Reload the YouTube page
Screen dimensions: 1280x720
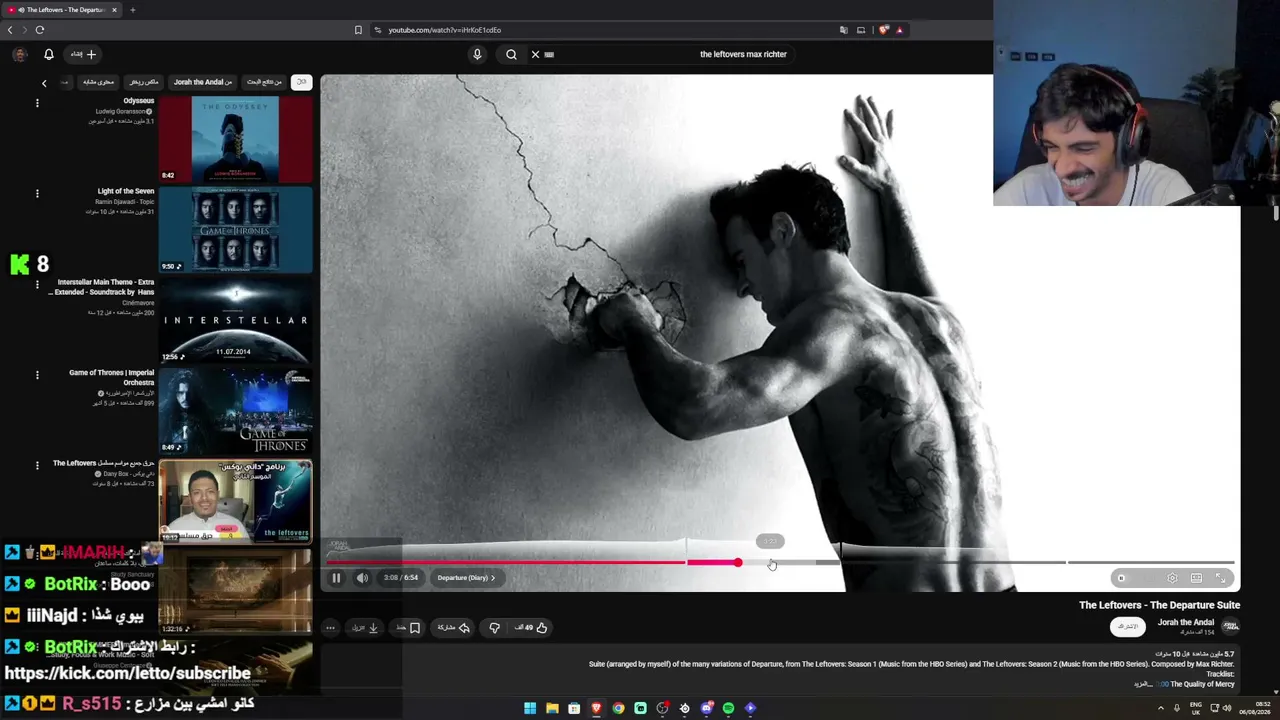(40, 30)
